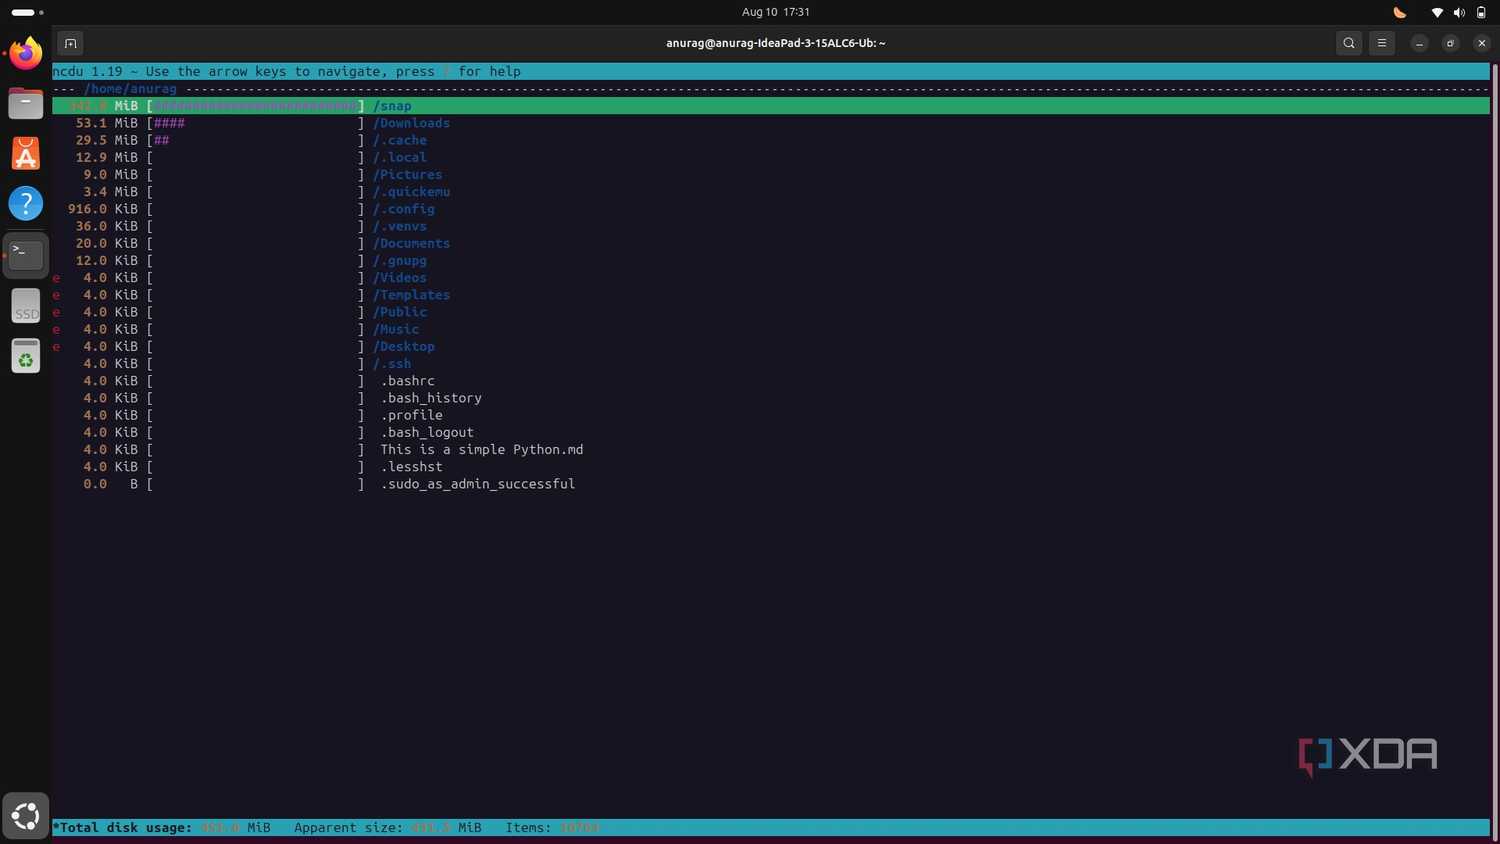The width and height of the screenshot is (1500, 844).
Task: Click the /.local directory entry
Action: [400, 157]
